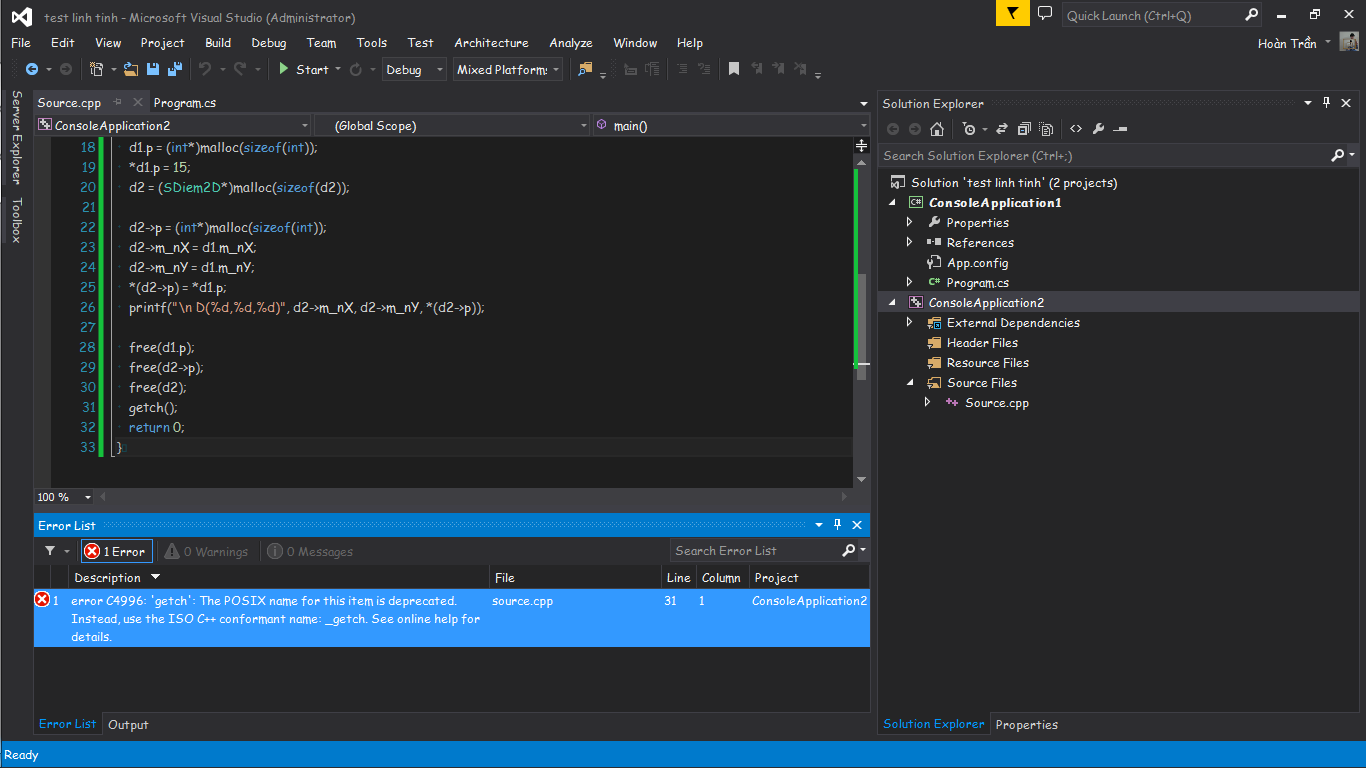This screenshot has width=1366, height=768.
Task: Open the Architecture menu
Action: coord(491,43)
